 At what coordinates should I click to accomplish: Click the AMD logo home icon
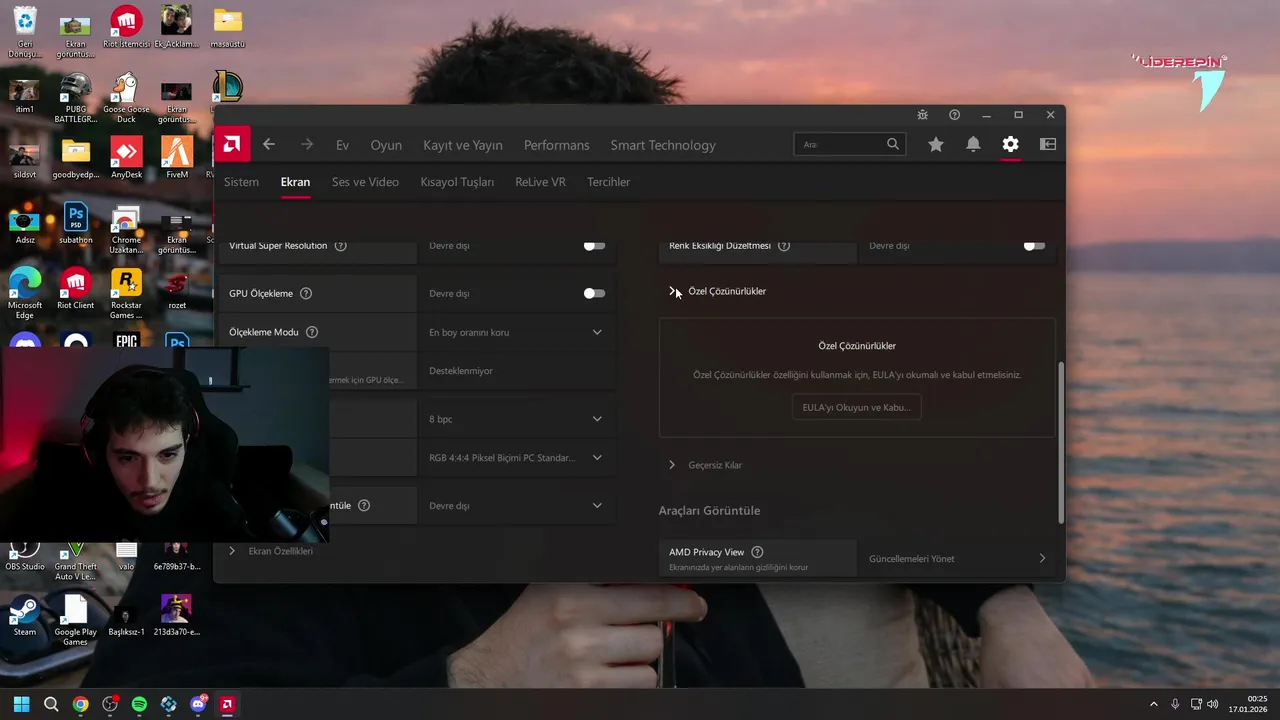(232, 144)
